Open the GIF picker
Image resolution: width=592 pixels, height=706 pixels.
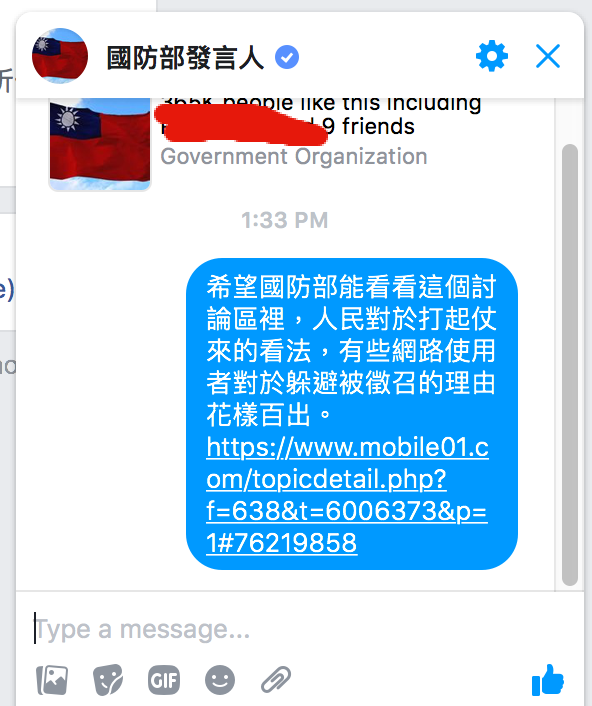164,679
